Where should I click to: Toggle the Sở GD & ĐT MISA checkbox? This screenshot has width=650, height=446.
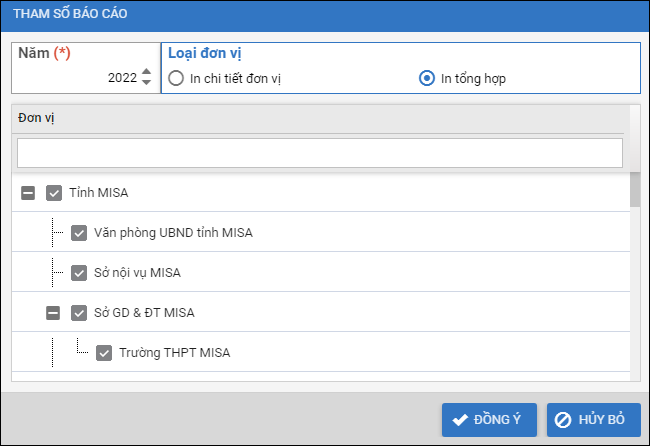pyautogui.click(x=79, y=313)
